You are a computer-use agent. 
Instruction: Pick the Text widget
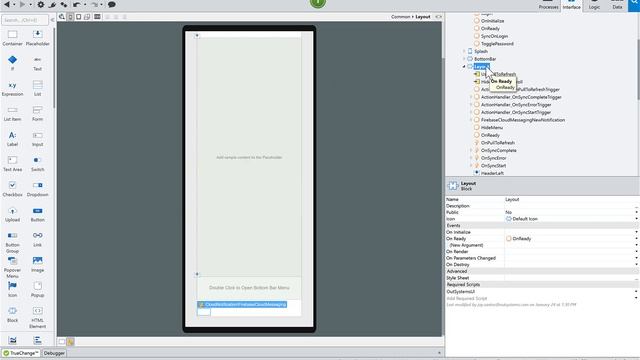pos(38,63)
